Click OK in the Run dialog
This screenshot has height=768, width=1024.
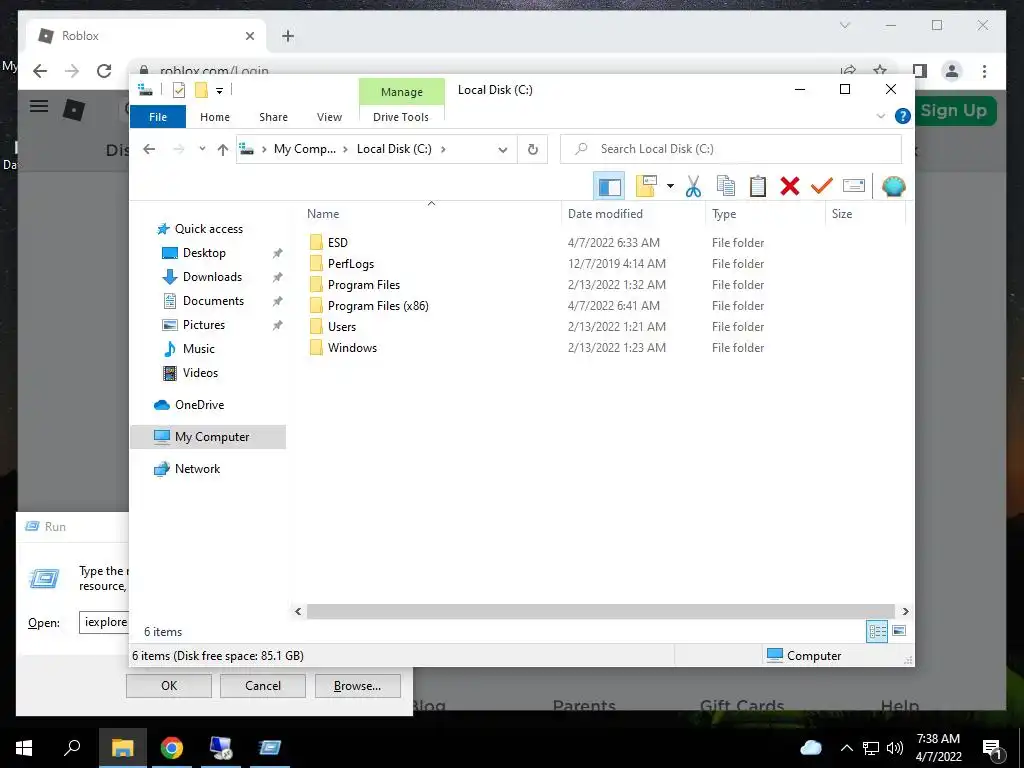click(168, 686)
